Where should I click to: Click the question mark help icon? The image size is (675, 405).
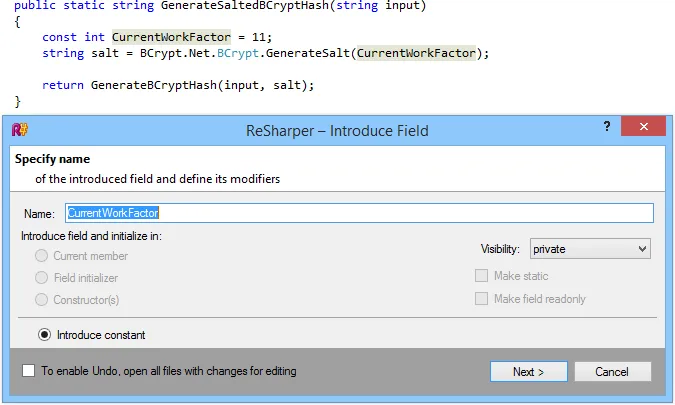click(x=606, y=129)
